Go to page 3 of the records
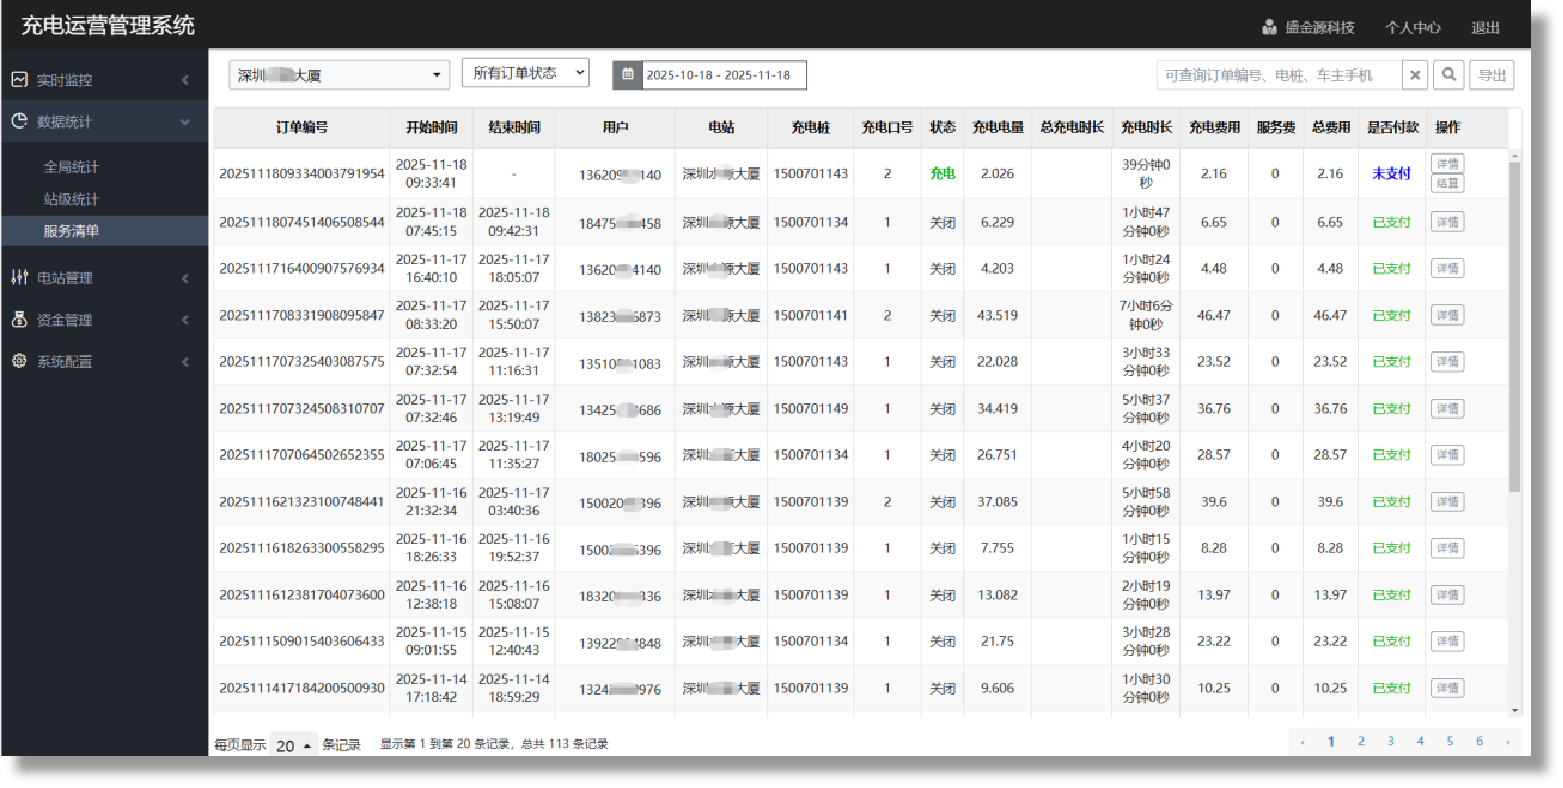This screenshot has height=788, width=1563. pos(1390,741)
